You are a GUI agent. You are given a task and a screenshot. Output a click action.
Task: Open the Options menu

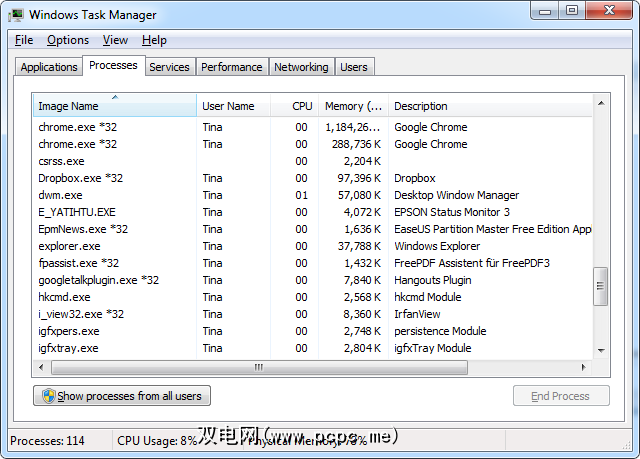tap(68, 40)
